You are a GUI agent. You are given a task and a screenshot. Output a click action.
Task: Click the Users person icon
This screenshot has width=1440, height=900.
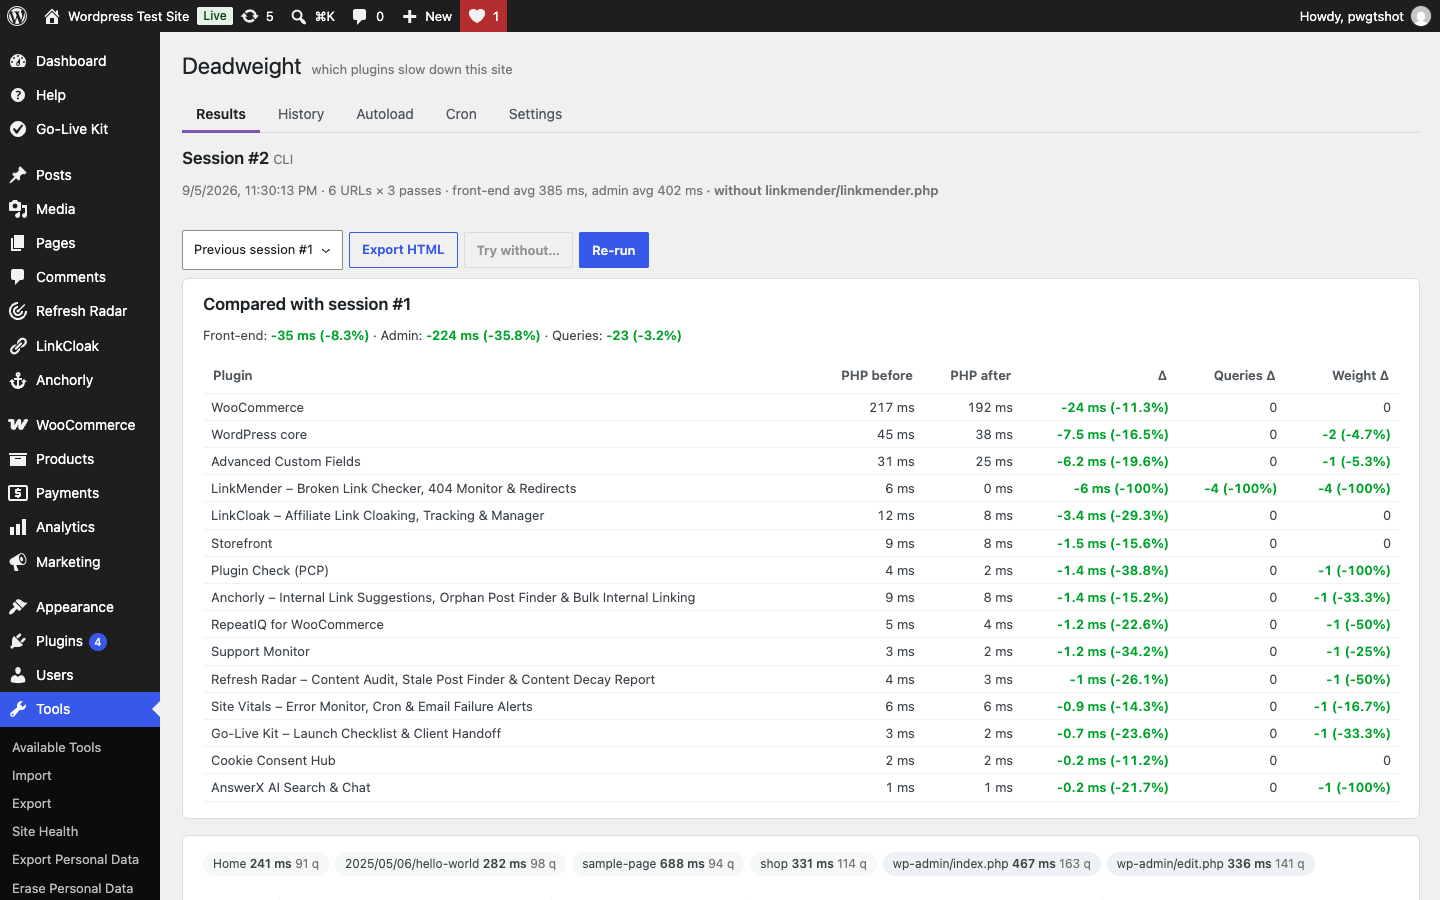point(18,675)
